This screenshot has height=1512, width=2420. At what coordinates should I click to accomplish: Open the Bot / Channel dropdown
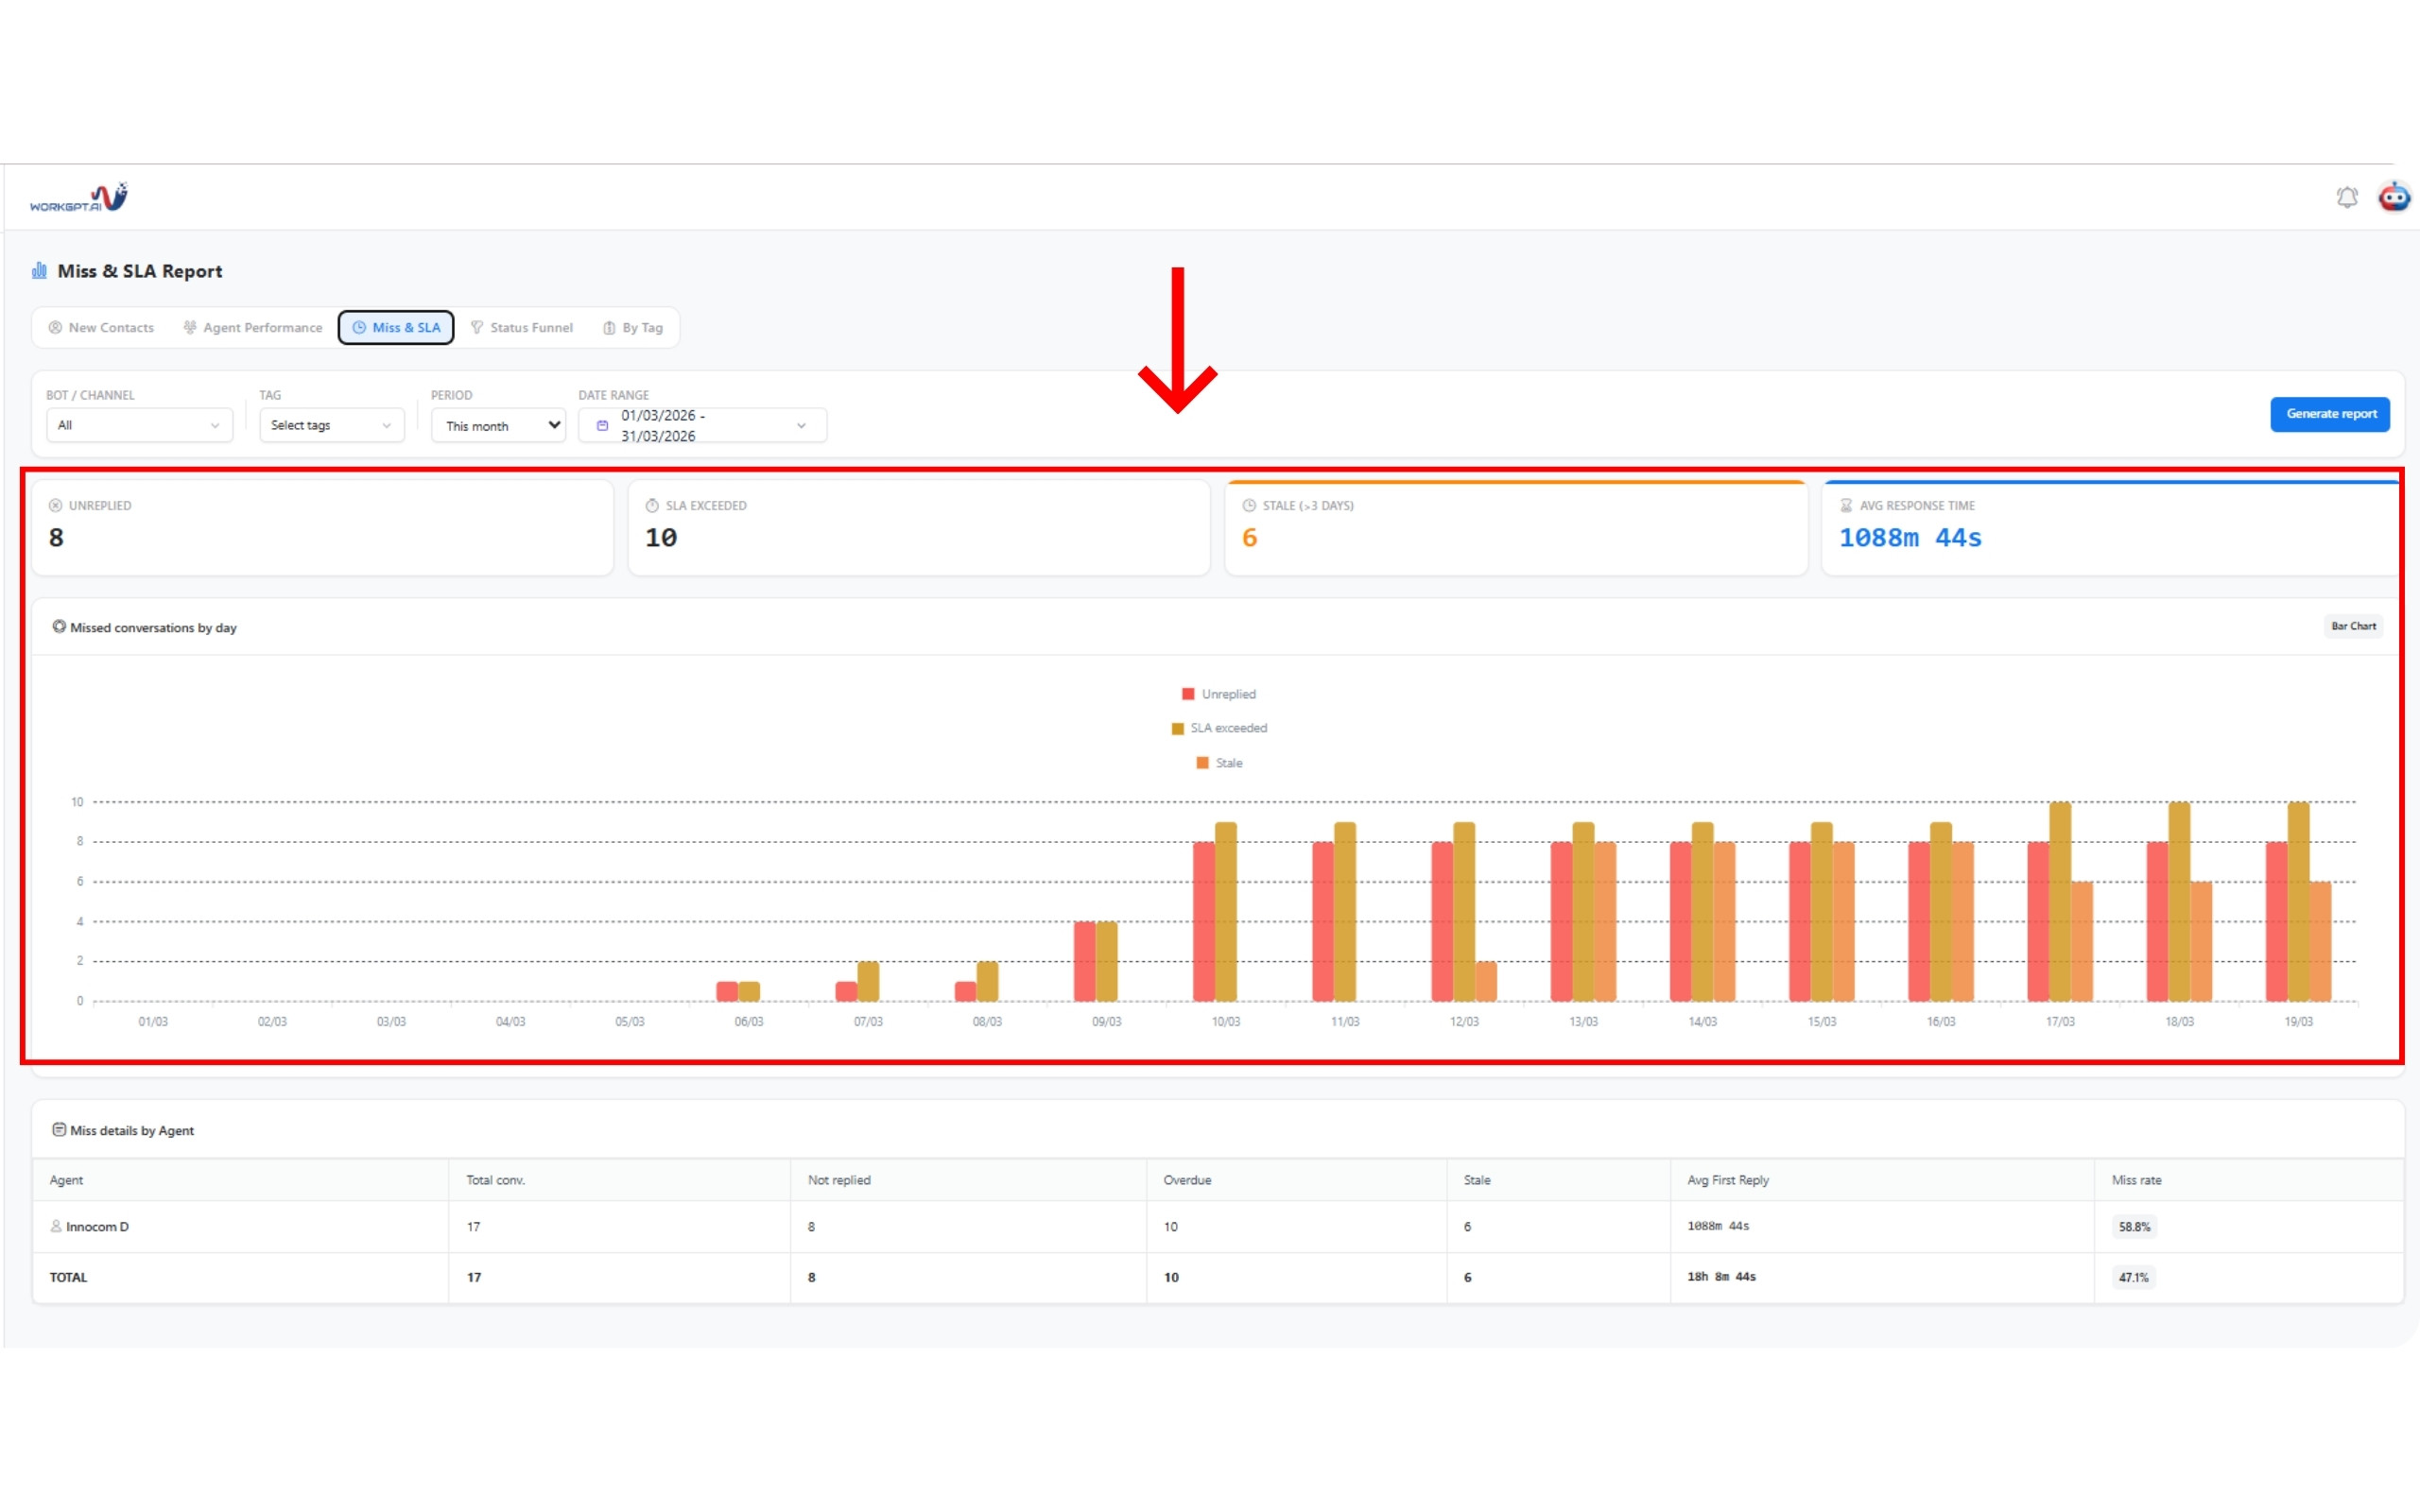pyautogui.click(x=139, y=425)
